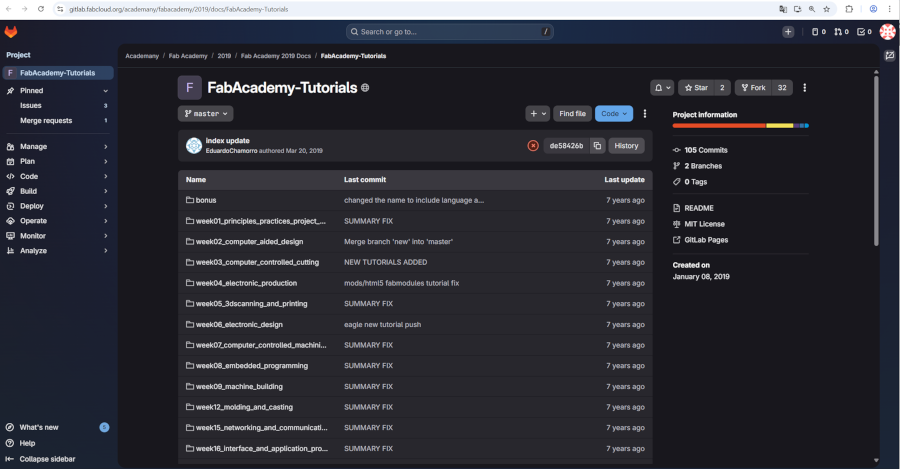Click the Find file button
Viewport: 900px width, 469px height.
pos(572,114)
